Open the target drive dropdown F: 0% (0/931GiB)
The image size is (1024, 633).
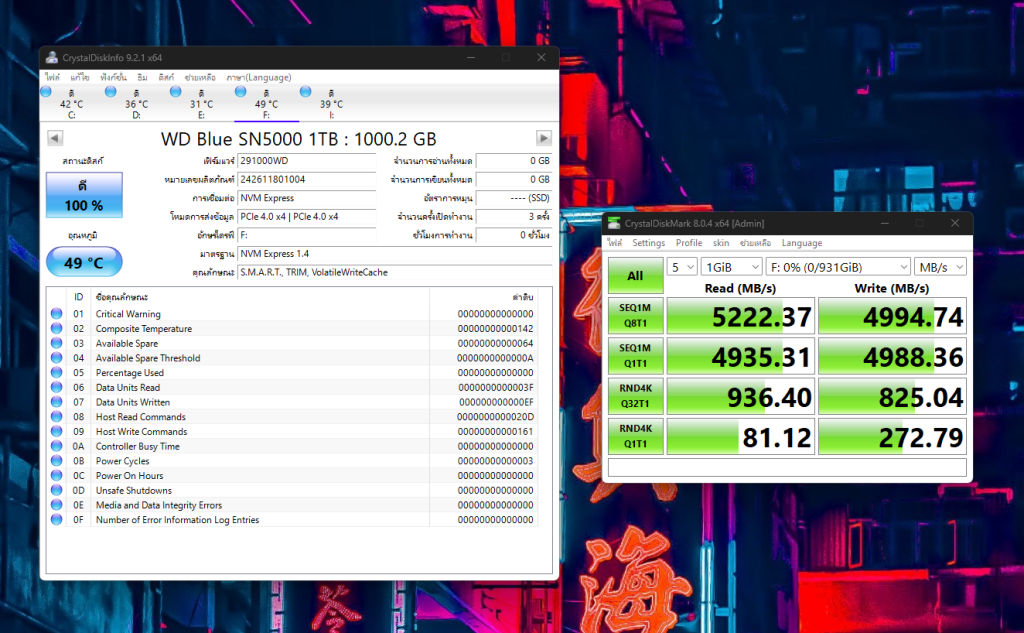coord(839,267)
